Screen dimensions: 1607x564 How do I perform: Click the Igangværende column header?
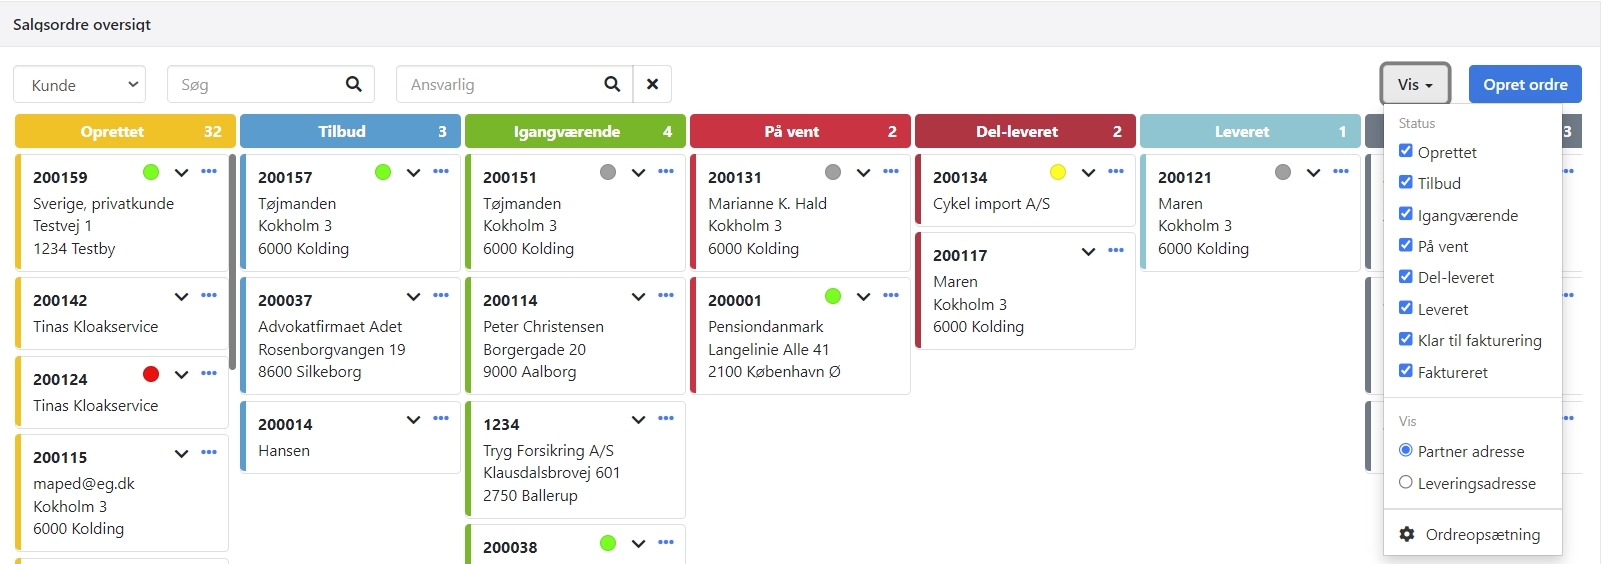pos(575,131)
